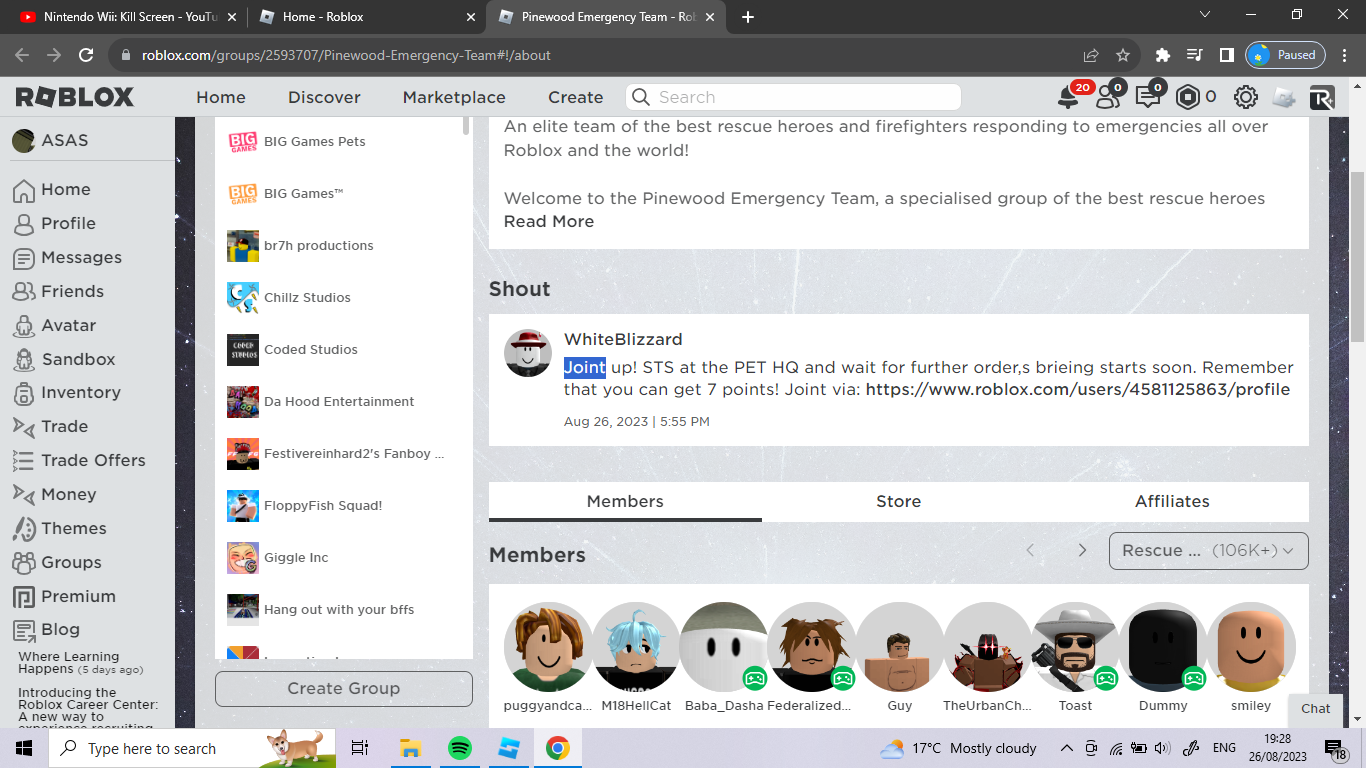This screenshot has width=1366, height=768.
Task: Click the groups list scrollbar
Action: 466,126
